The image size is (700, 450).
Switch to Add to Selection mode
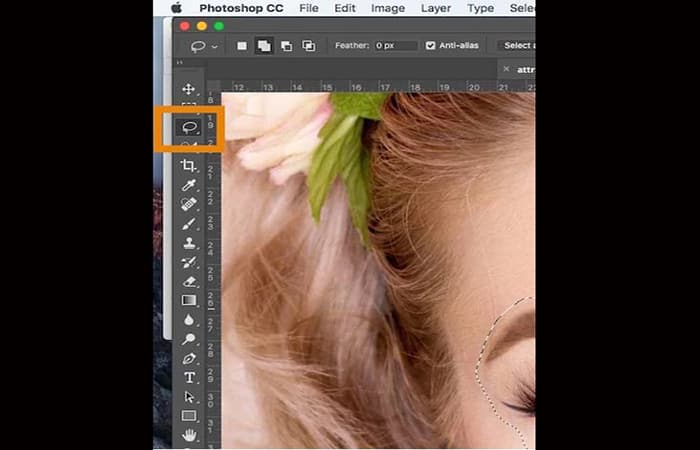[x=264, y=46]
